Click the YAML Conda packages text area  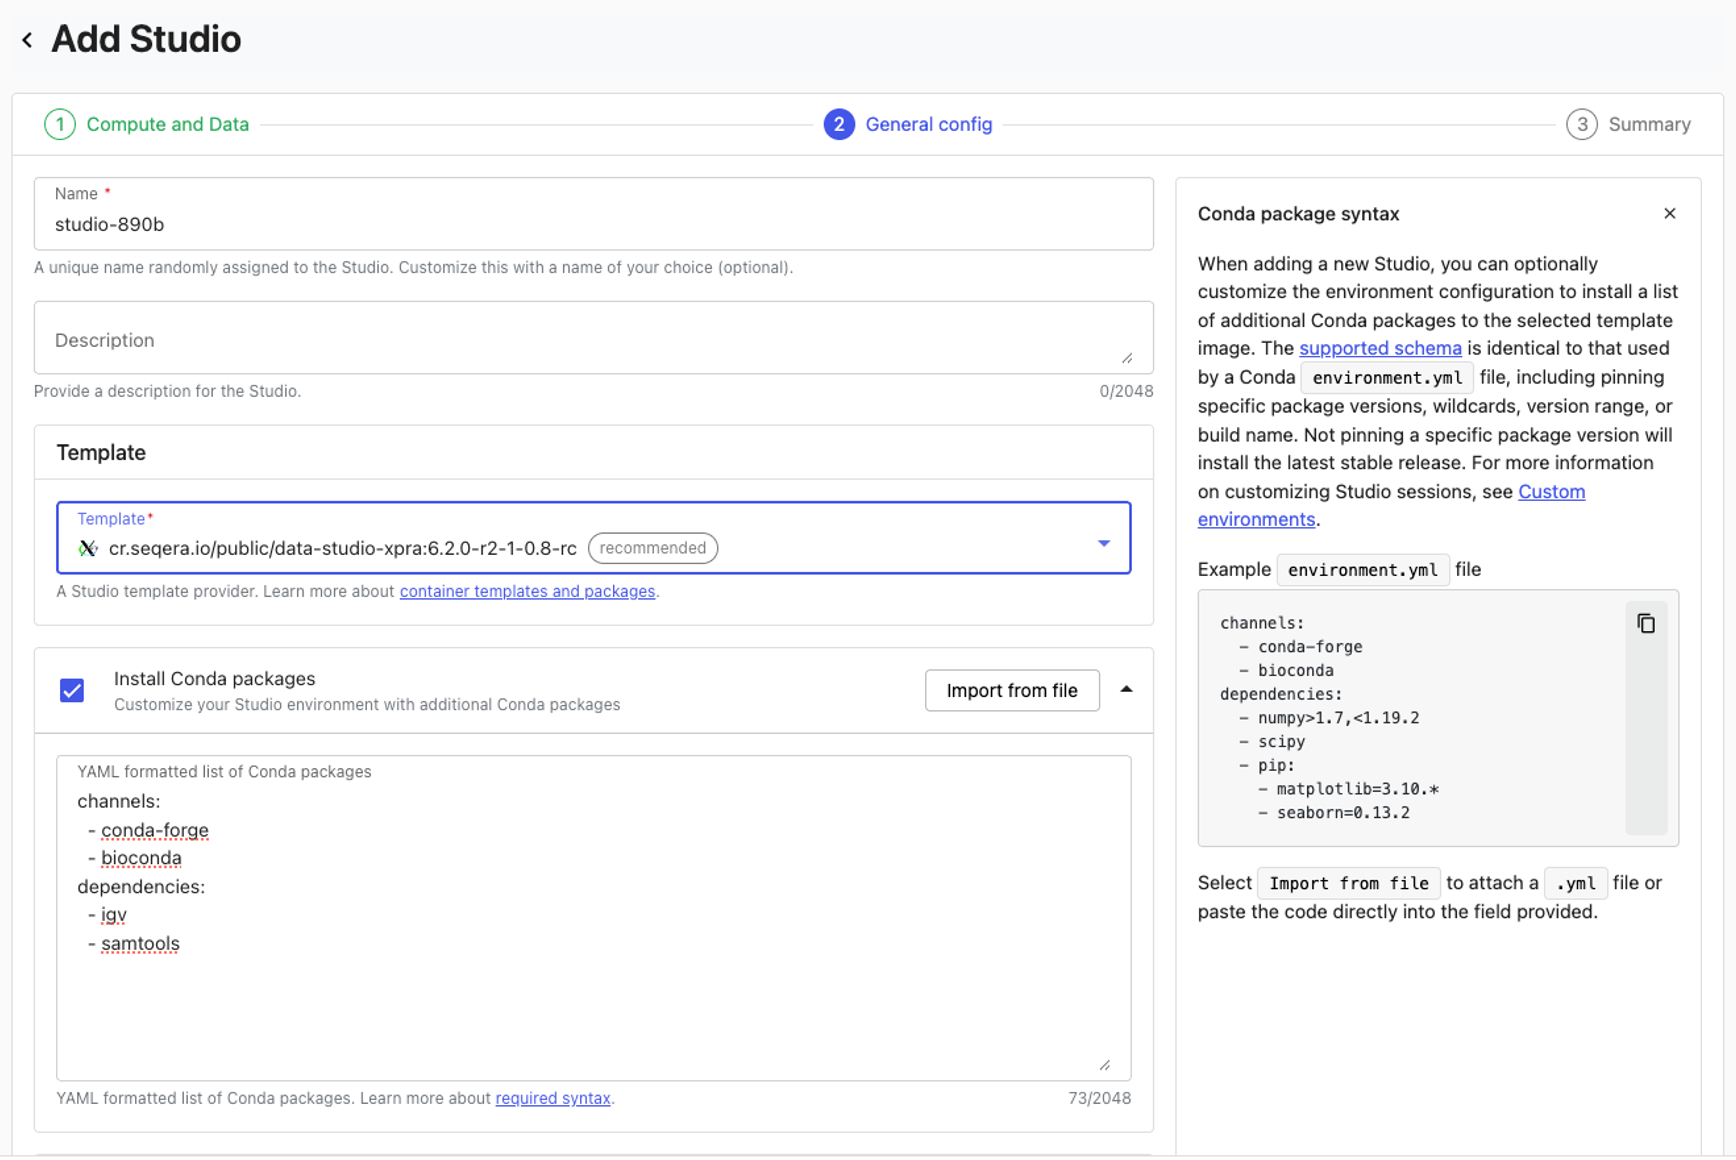(592, 1000)
